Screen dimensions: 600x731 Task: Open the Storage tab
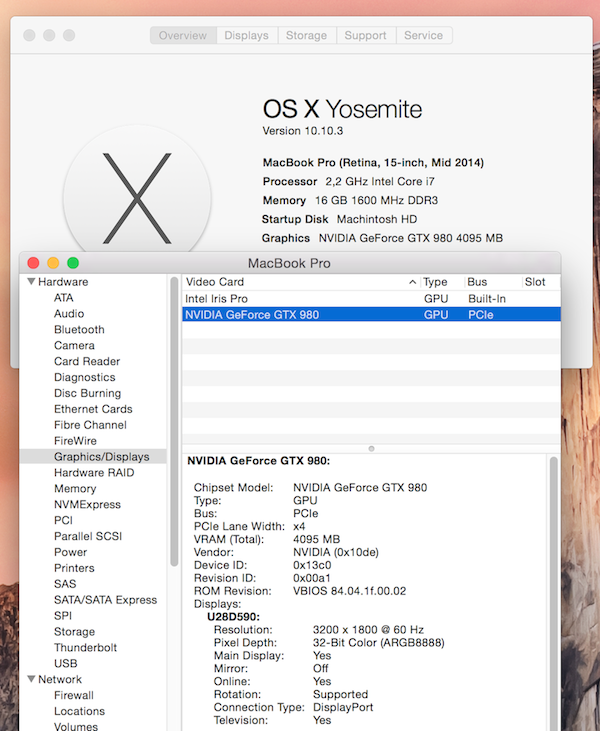coord(306,35)
